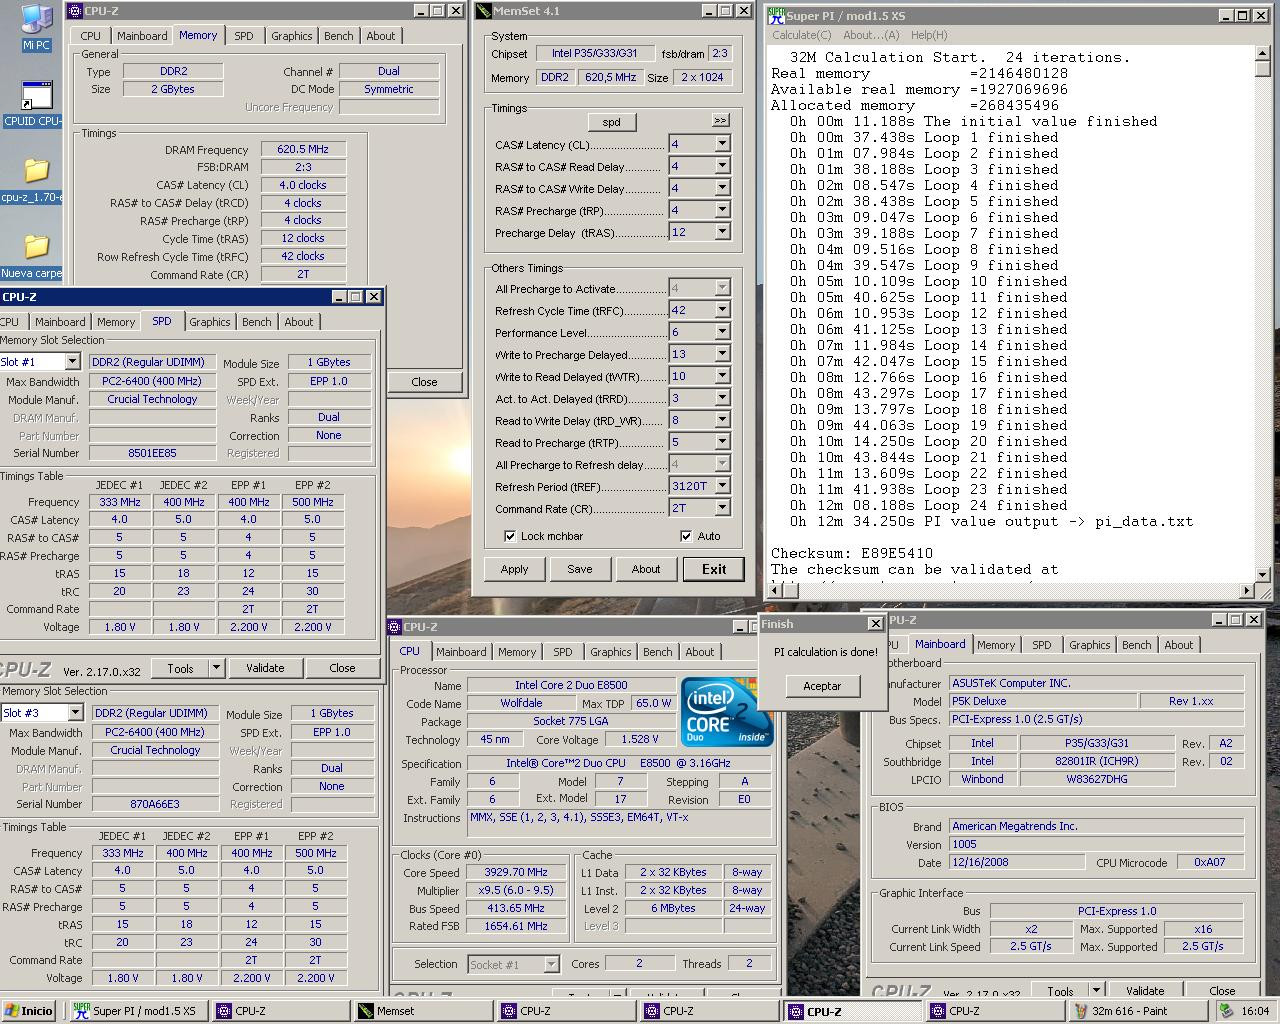
Task: Open the CPUID CPU-Z desktop shortcut
Action: (34, 104)
